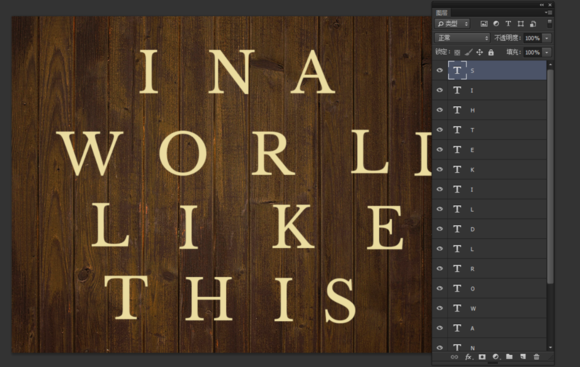Click the type thumbnail of layer H
The width and height of the screenshot is (580, 367).
point(457,110)
